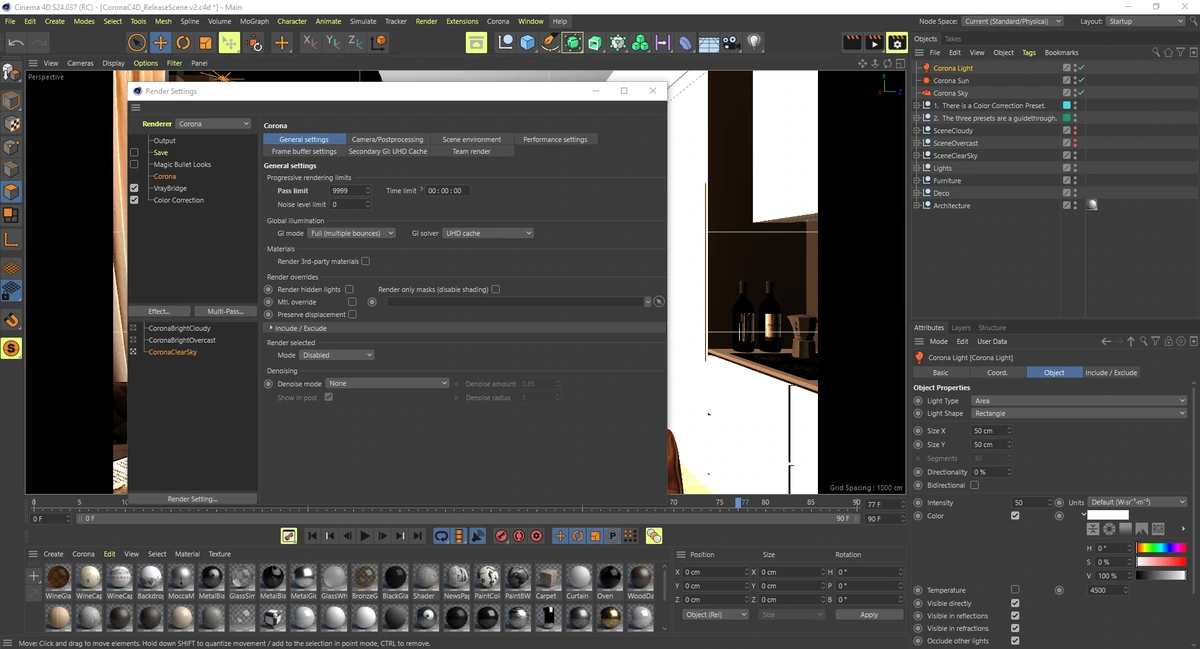Enable Render only masks checkbox
Screen dimensions: 1200x649
tap(495, 289)
